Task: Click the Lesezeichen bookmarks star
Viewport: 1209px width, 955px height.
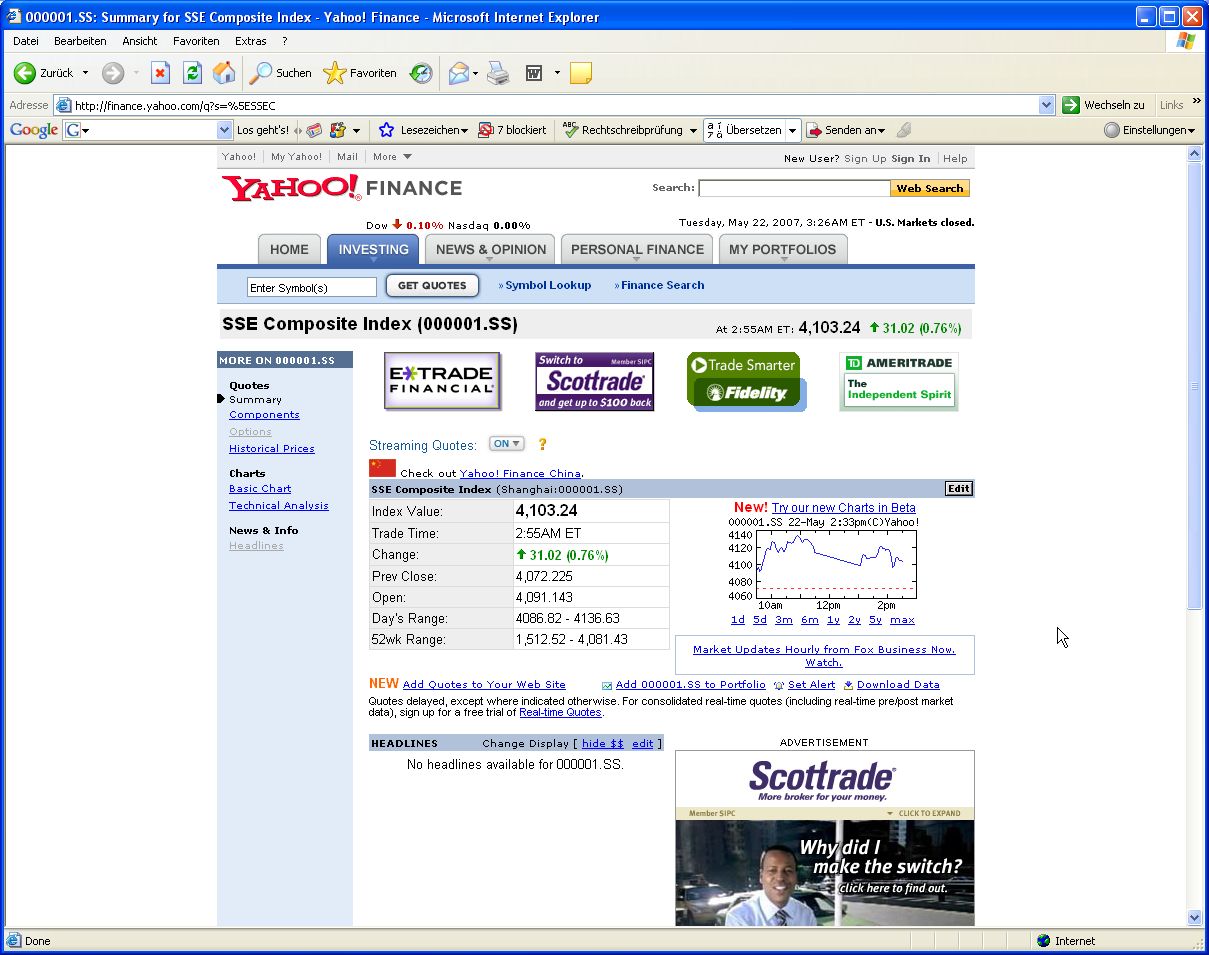Action: click(387, 130)
